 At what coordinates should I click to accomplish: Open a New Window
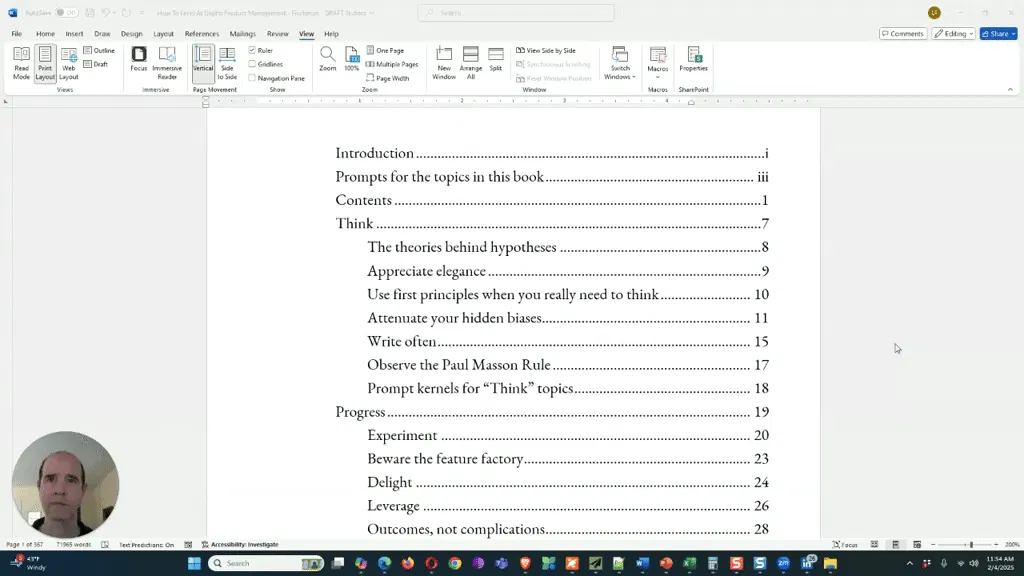pyautogui.click(x=444, y=63)
